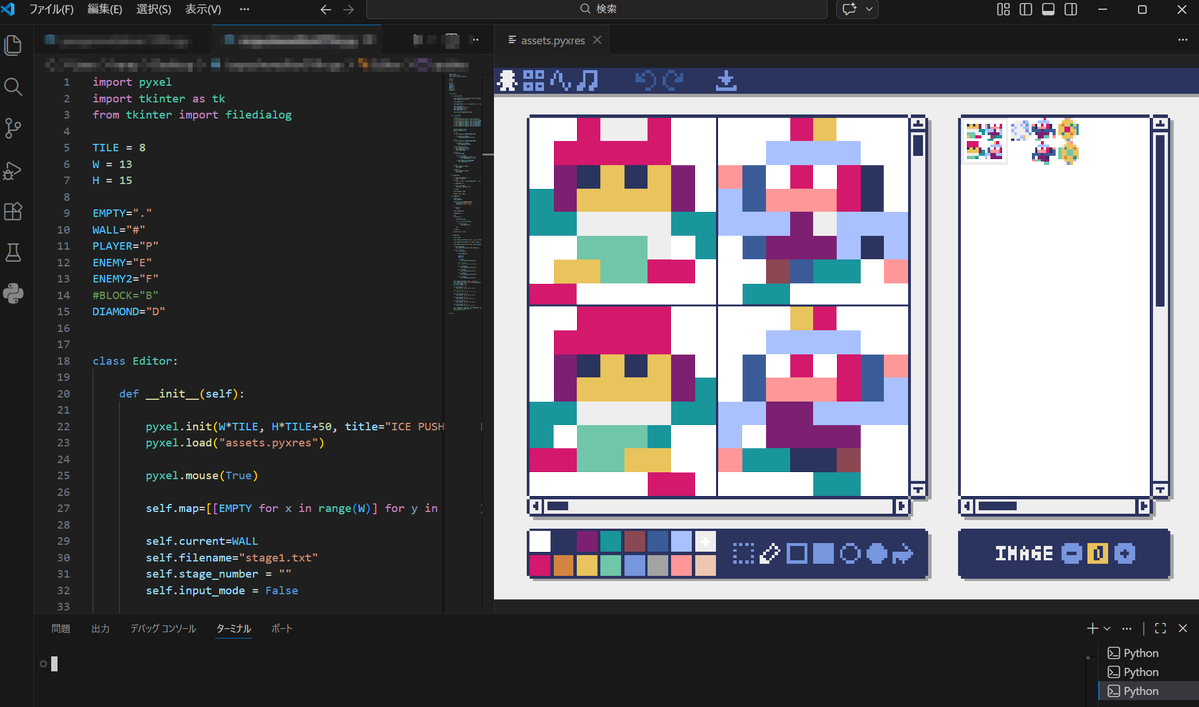
Task: Open the Search view in activity bar
Action: [13, 86]
